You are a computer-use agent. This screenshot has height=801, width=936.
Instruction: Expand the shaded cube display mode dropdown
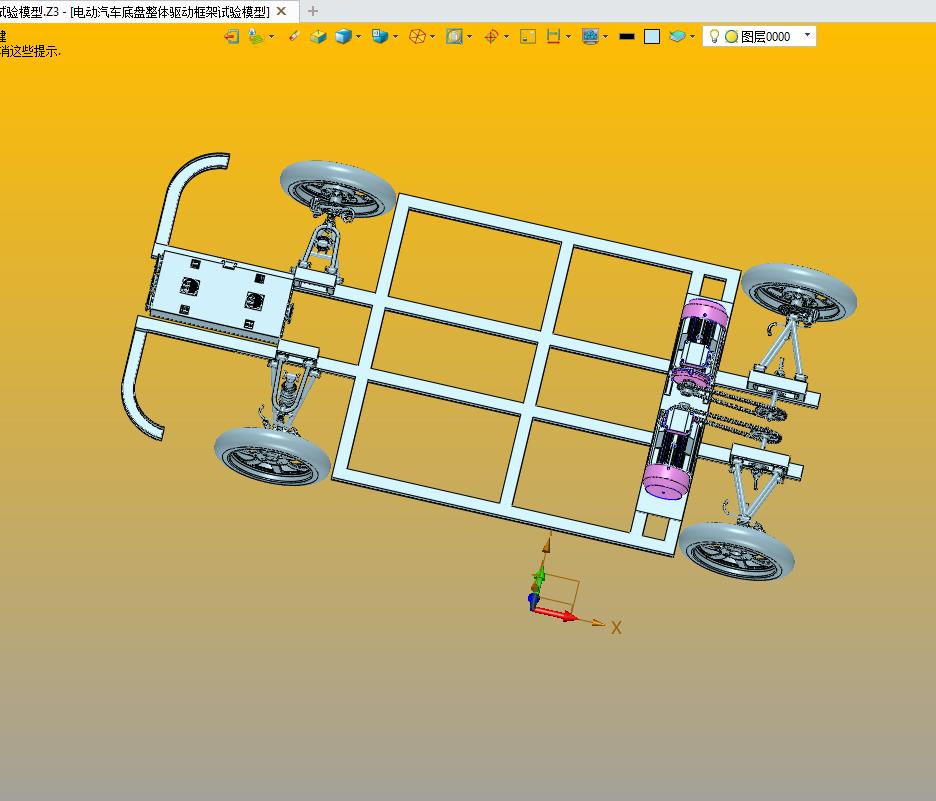(359, 37)
